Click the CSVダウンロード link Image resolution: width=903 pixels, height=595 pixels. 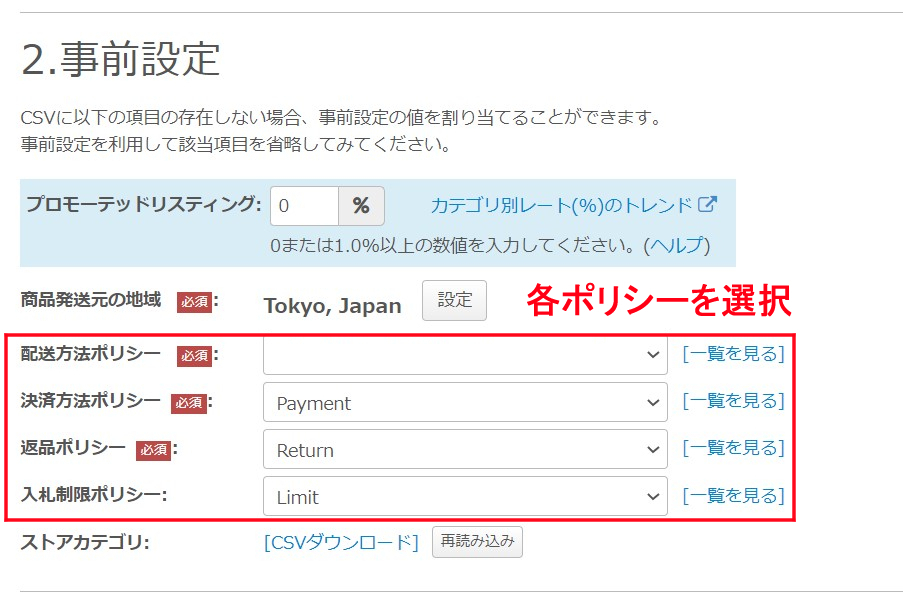point(341,543)
